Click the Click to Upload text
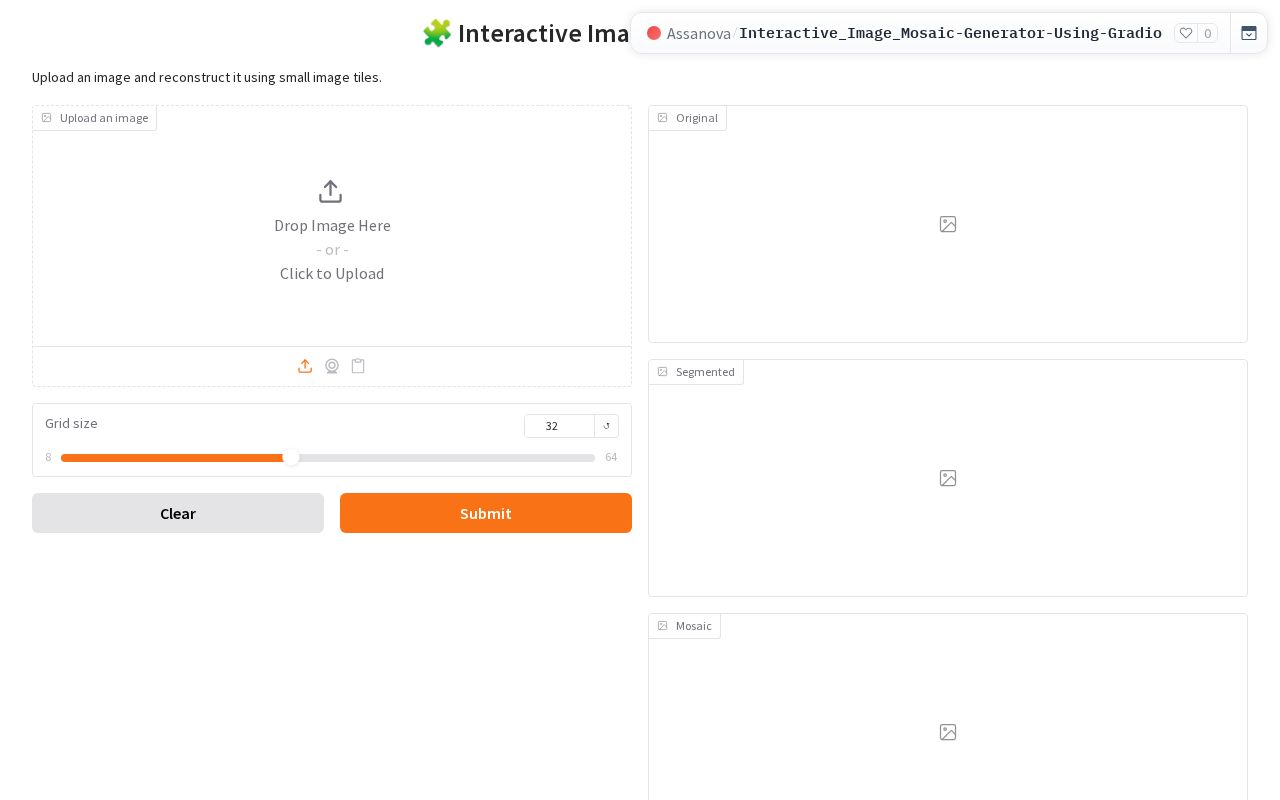 pos(332,274)
